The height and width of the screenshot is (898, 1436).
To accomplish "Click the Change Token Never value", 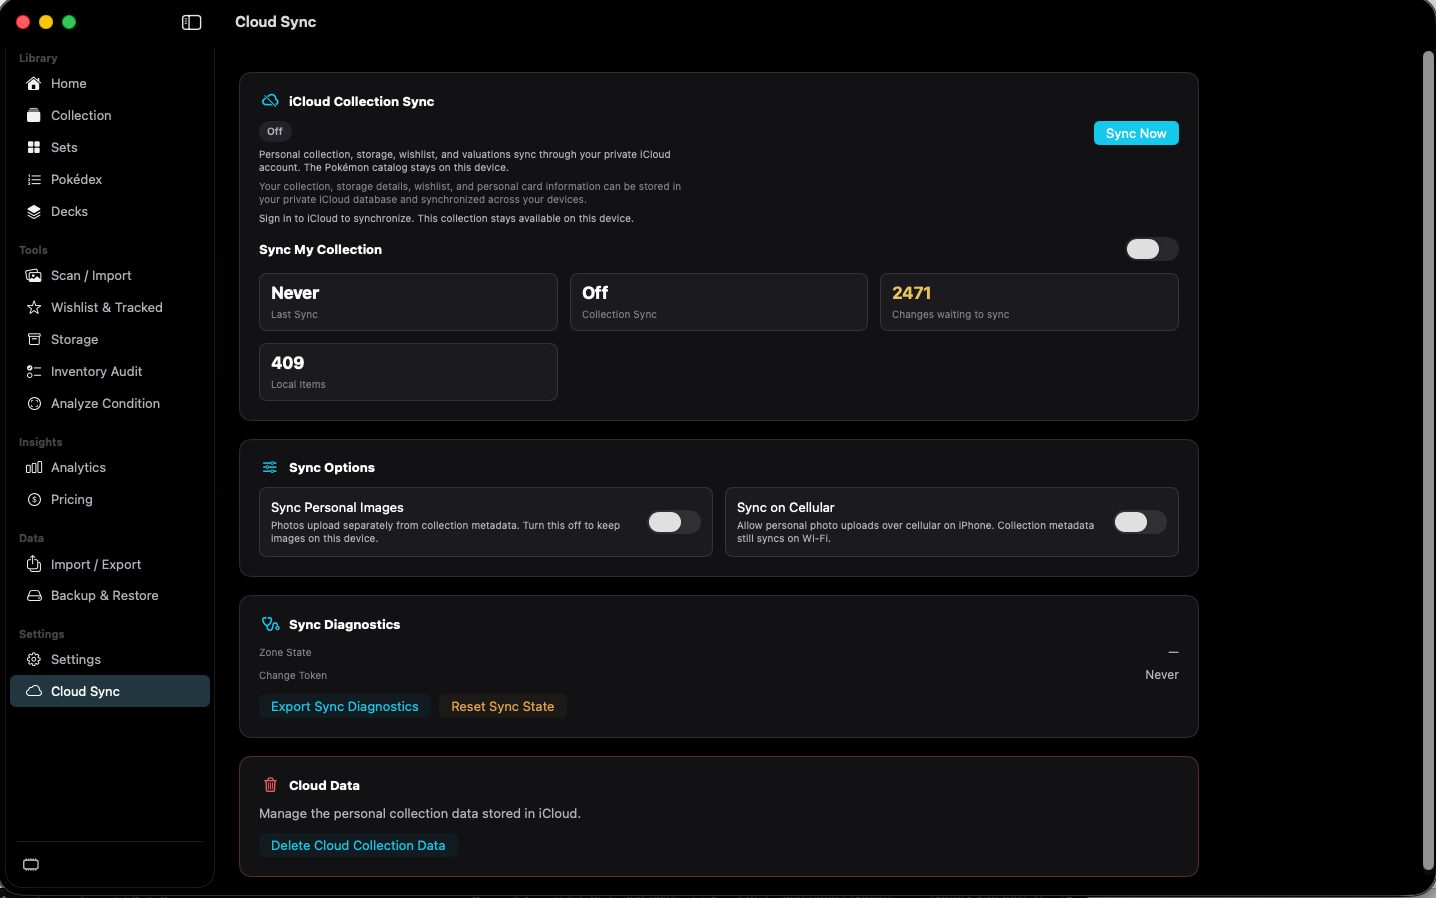I will (x=1161, y=675).
